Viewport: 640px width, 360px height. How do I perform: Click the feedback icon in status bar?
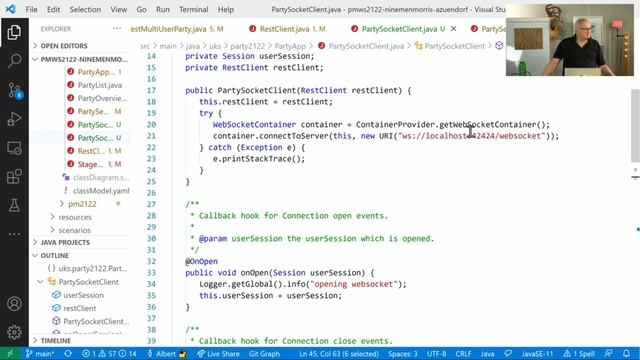pyautogui.click(x=609, y=354)
